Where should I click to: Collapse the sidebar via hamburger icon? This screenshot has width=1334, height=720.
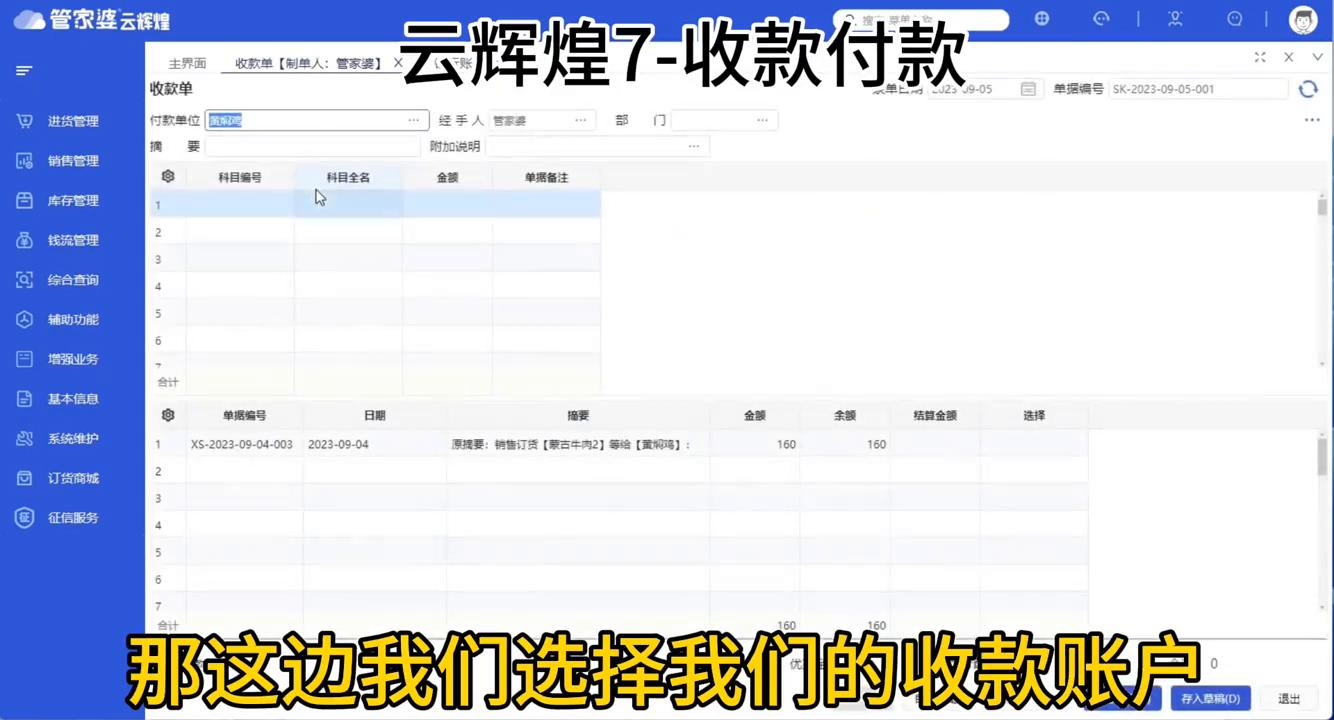(24, 70)
